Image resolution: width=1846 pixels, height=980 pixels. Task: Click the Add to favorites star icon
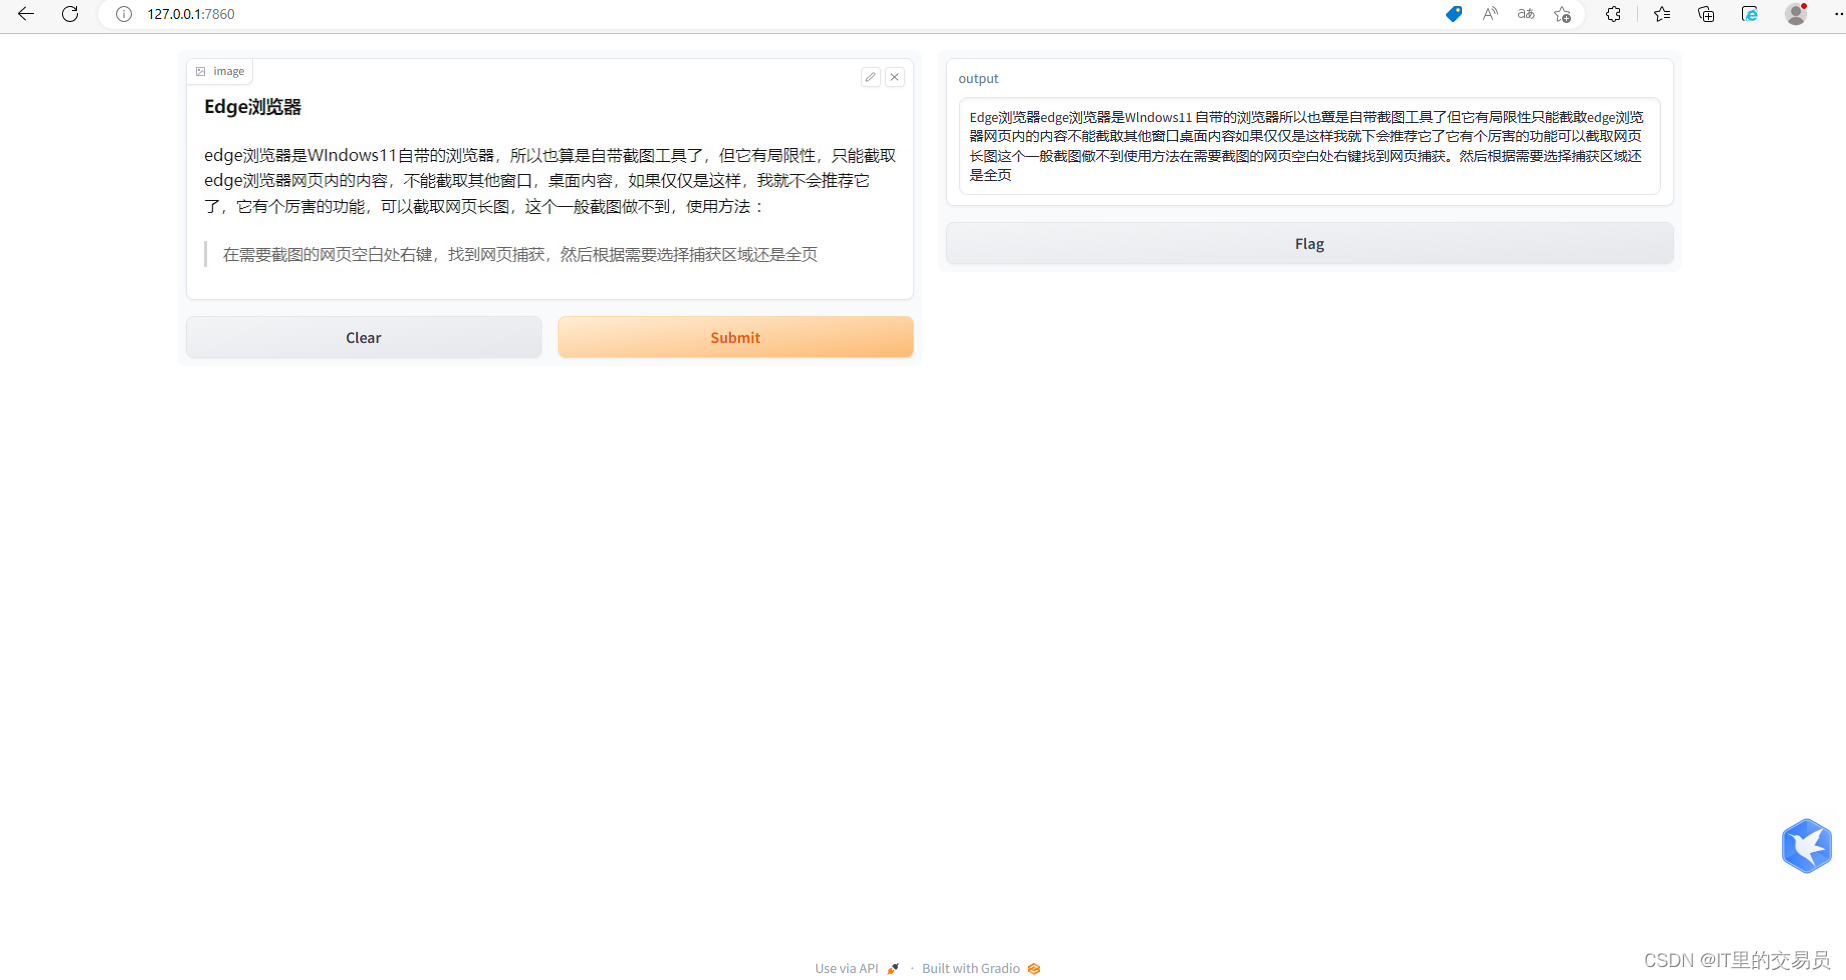[1562, 14]
